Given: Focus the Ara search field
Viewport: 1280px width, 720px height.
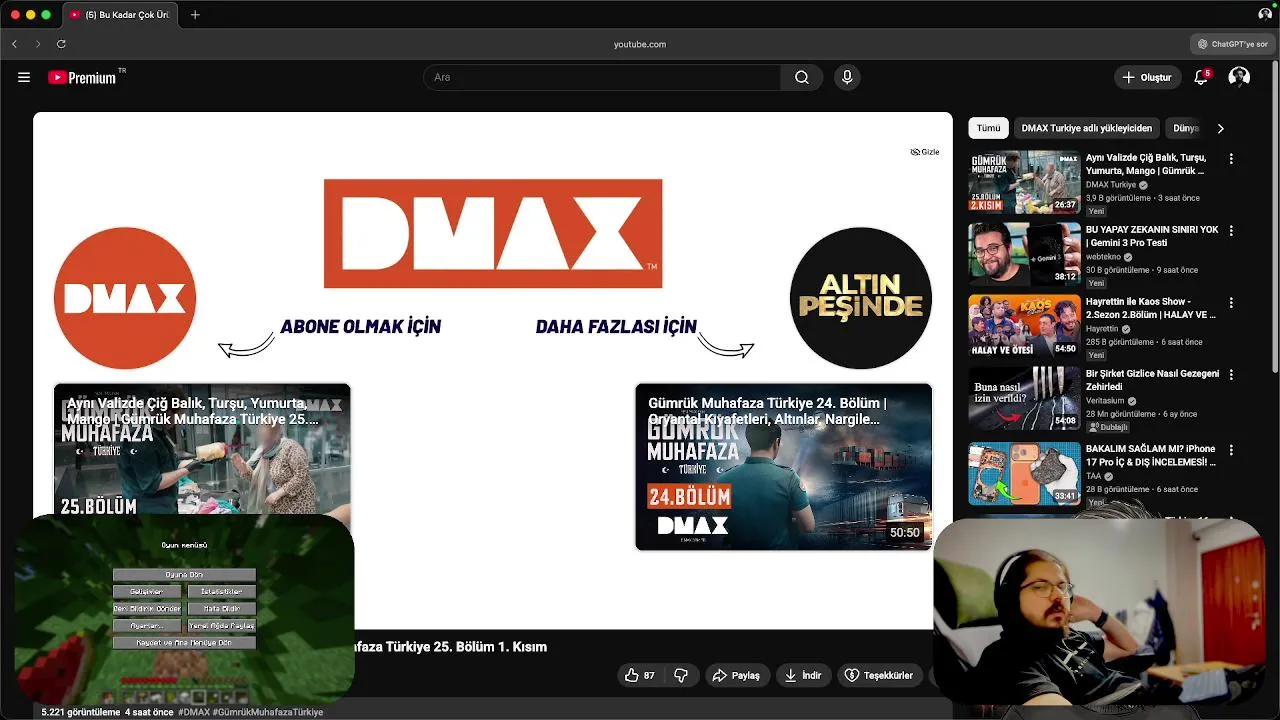Looking at the screenshot, I should pos(602,77).
